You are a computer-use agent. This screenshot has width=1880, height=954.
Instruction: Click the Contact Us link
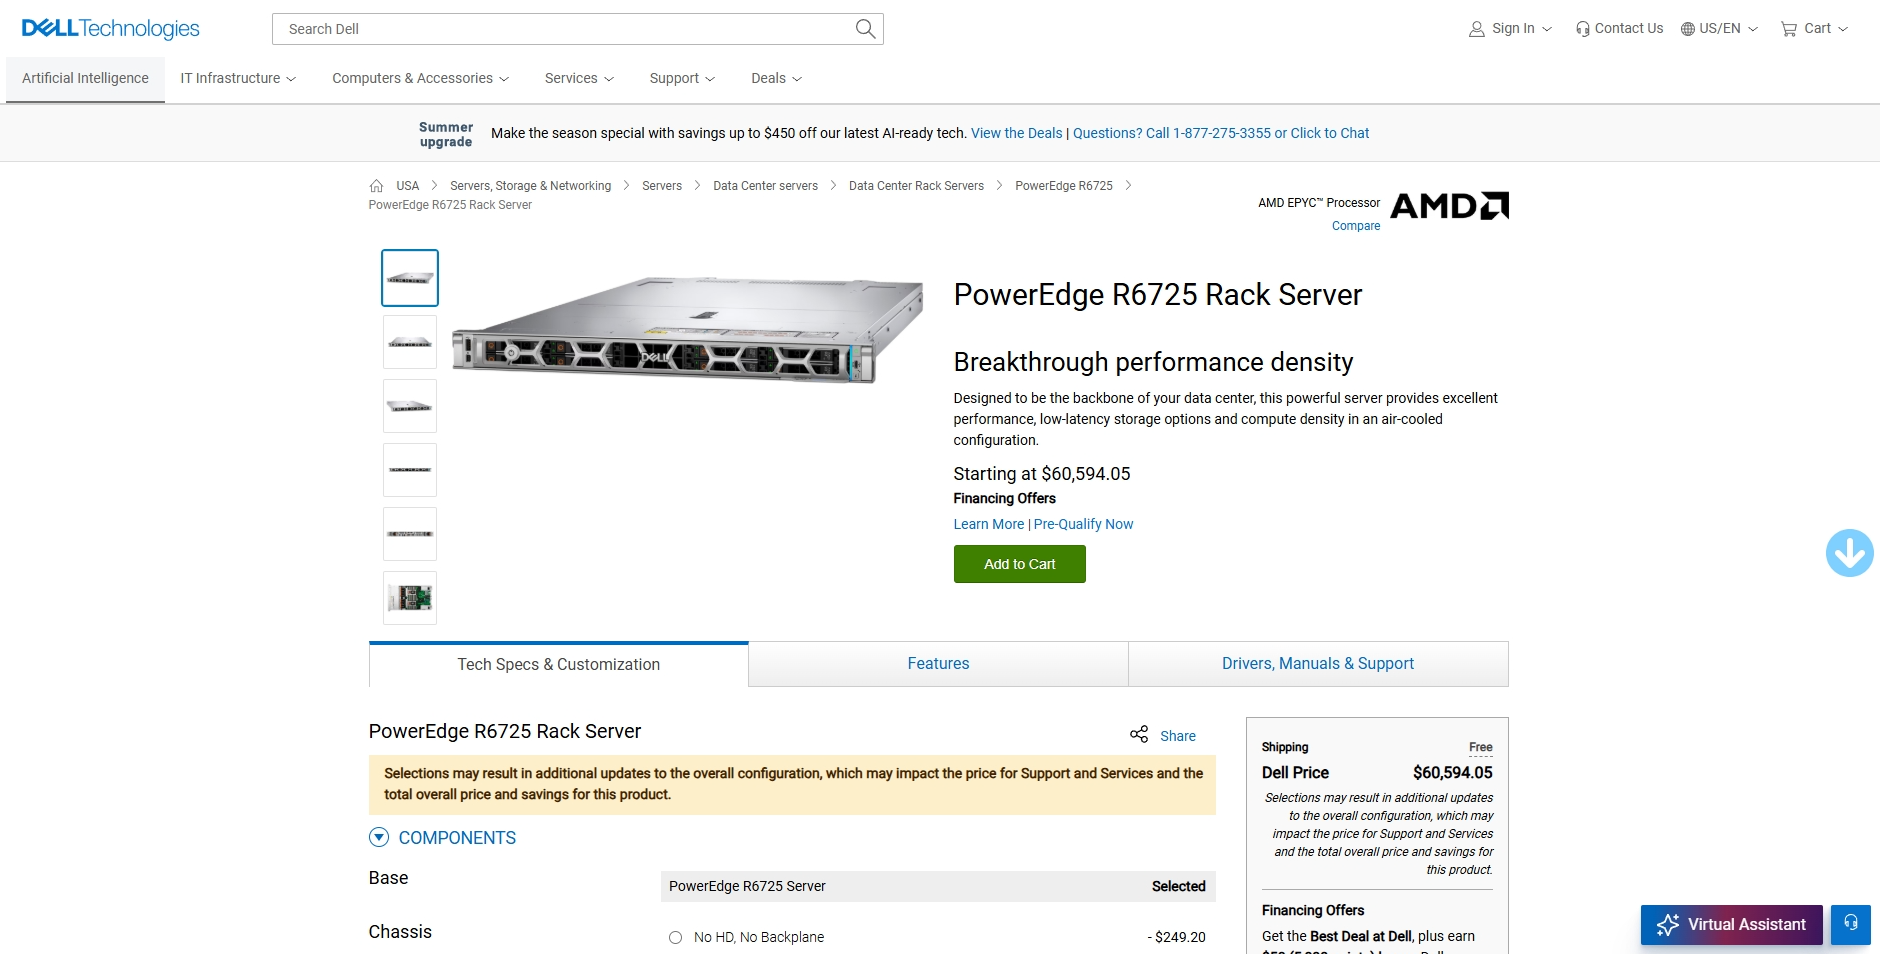(x=1628, y=29)
